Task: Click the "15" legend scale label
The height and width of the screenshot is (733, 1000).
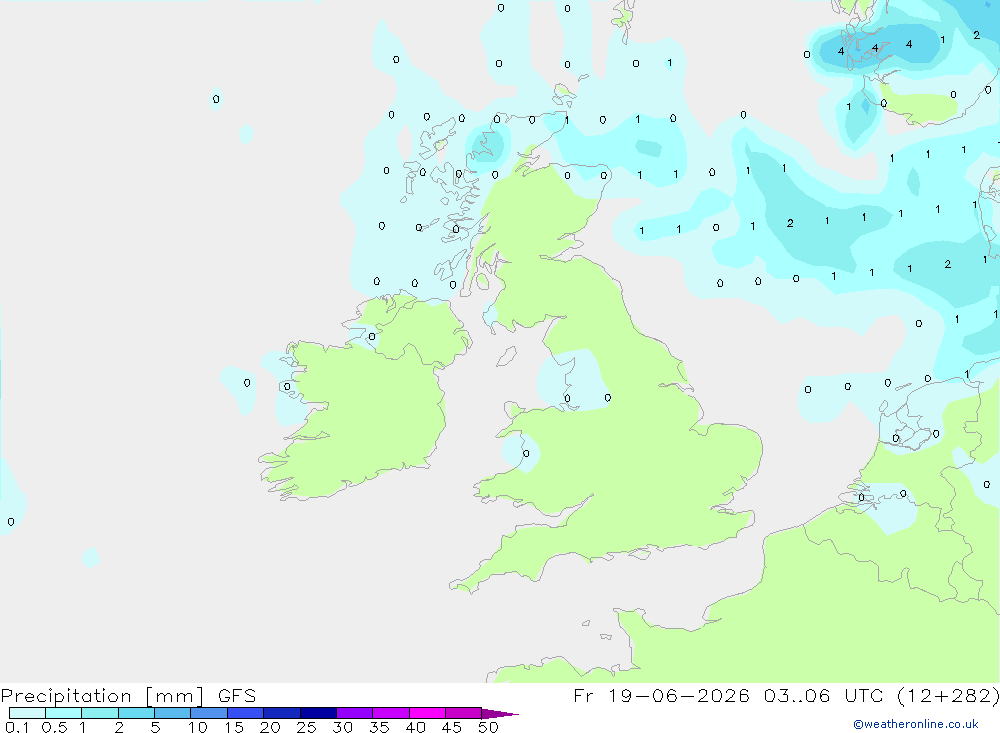Action: [x=234, y=727]
